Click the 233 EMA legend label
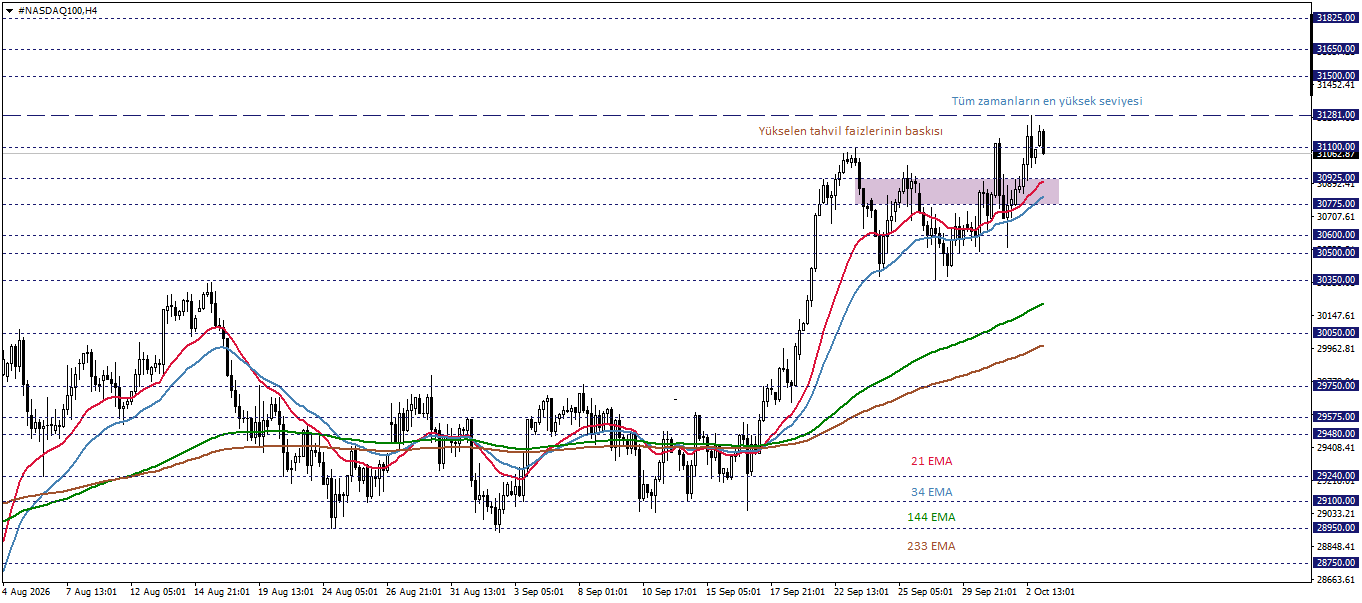 pyautogui.click(x=931, y=546)
